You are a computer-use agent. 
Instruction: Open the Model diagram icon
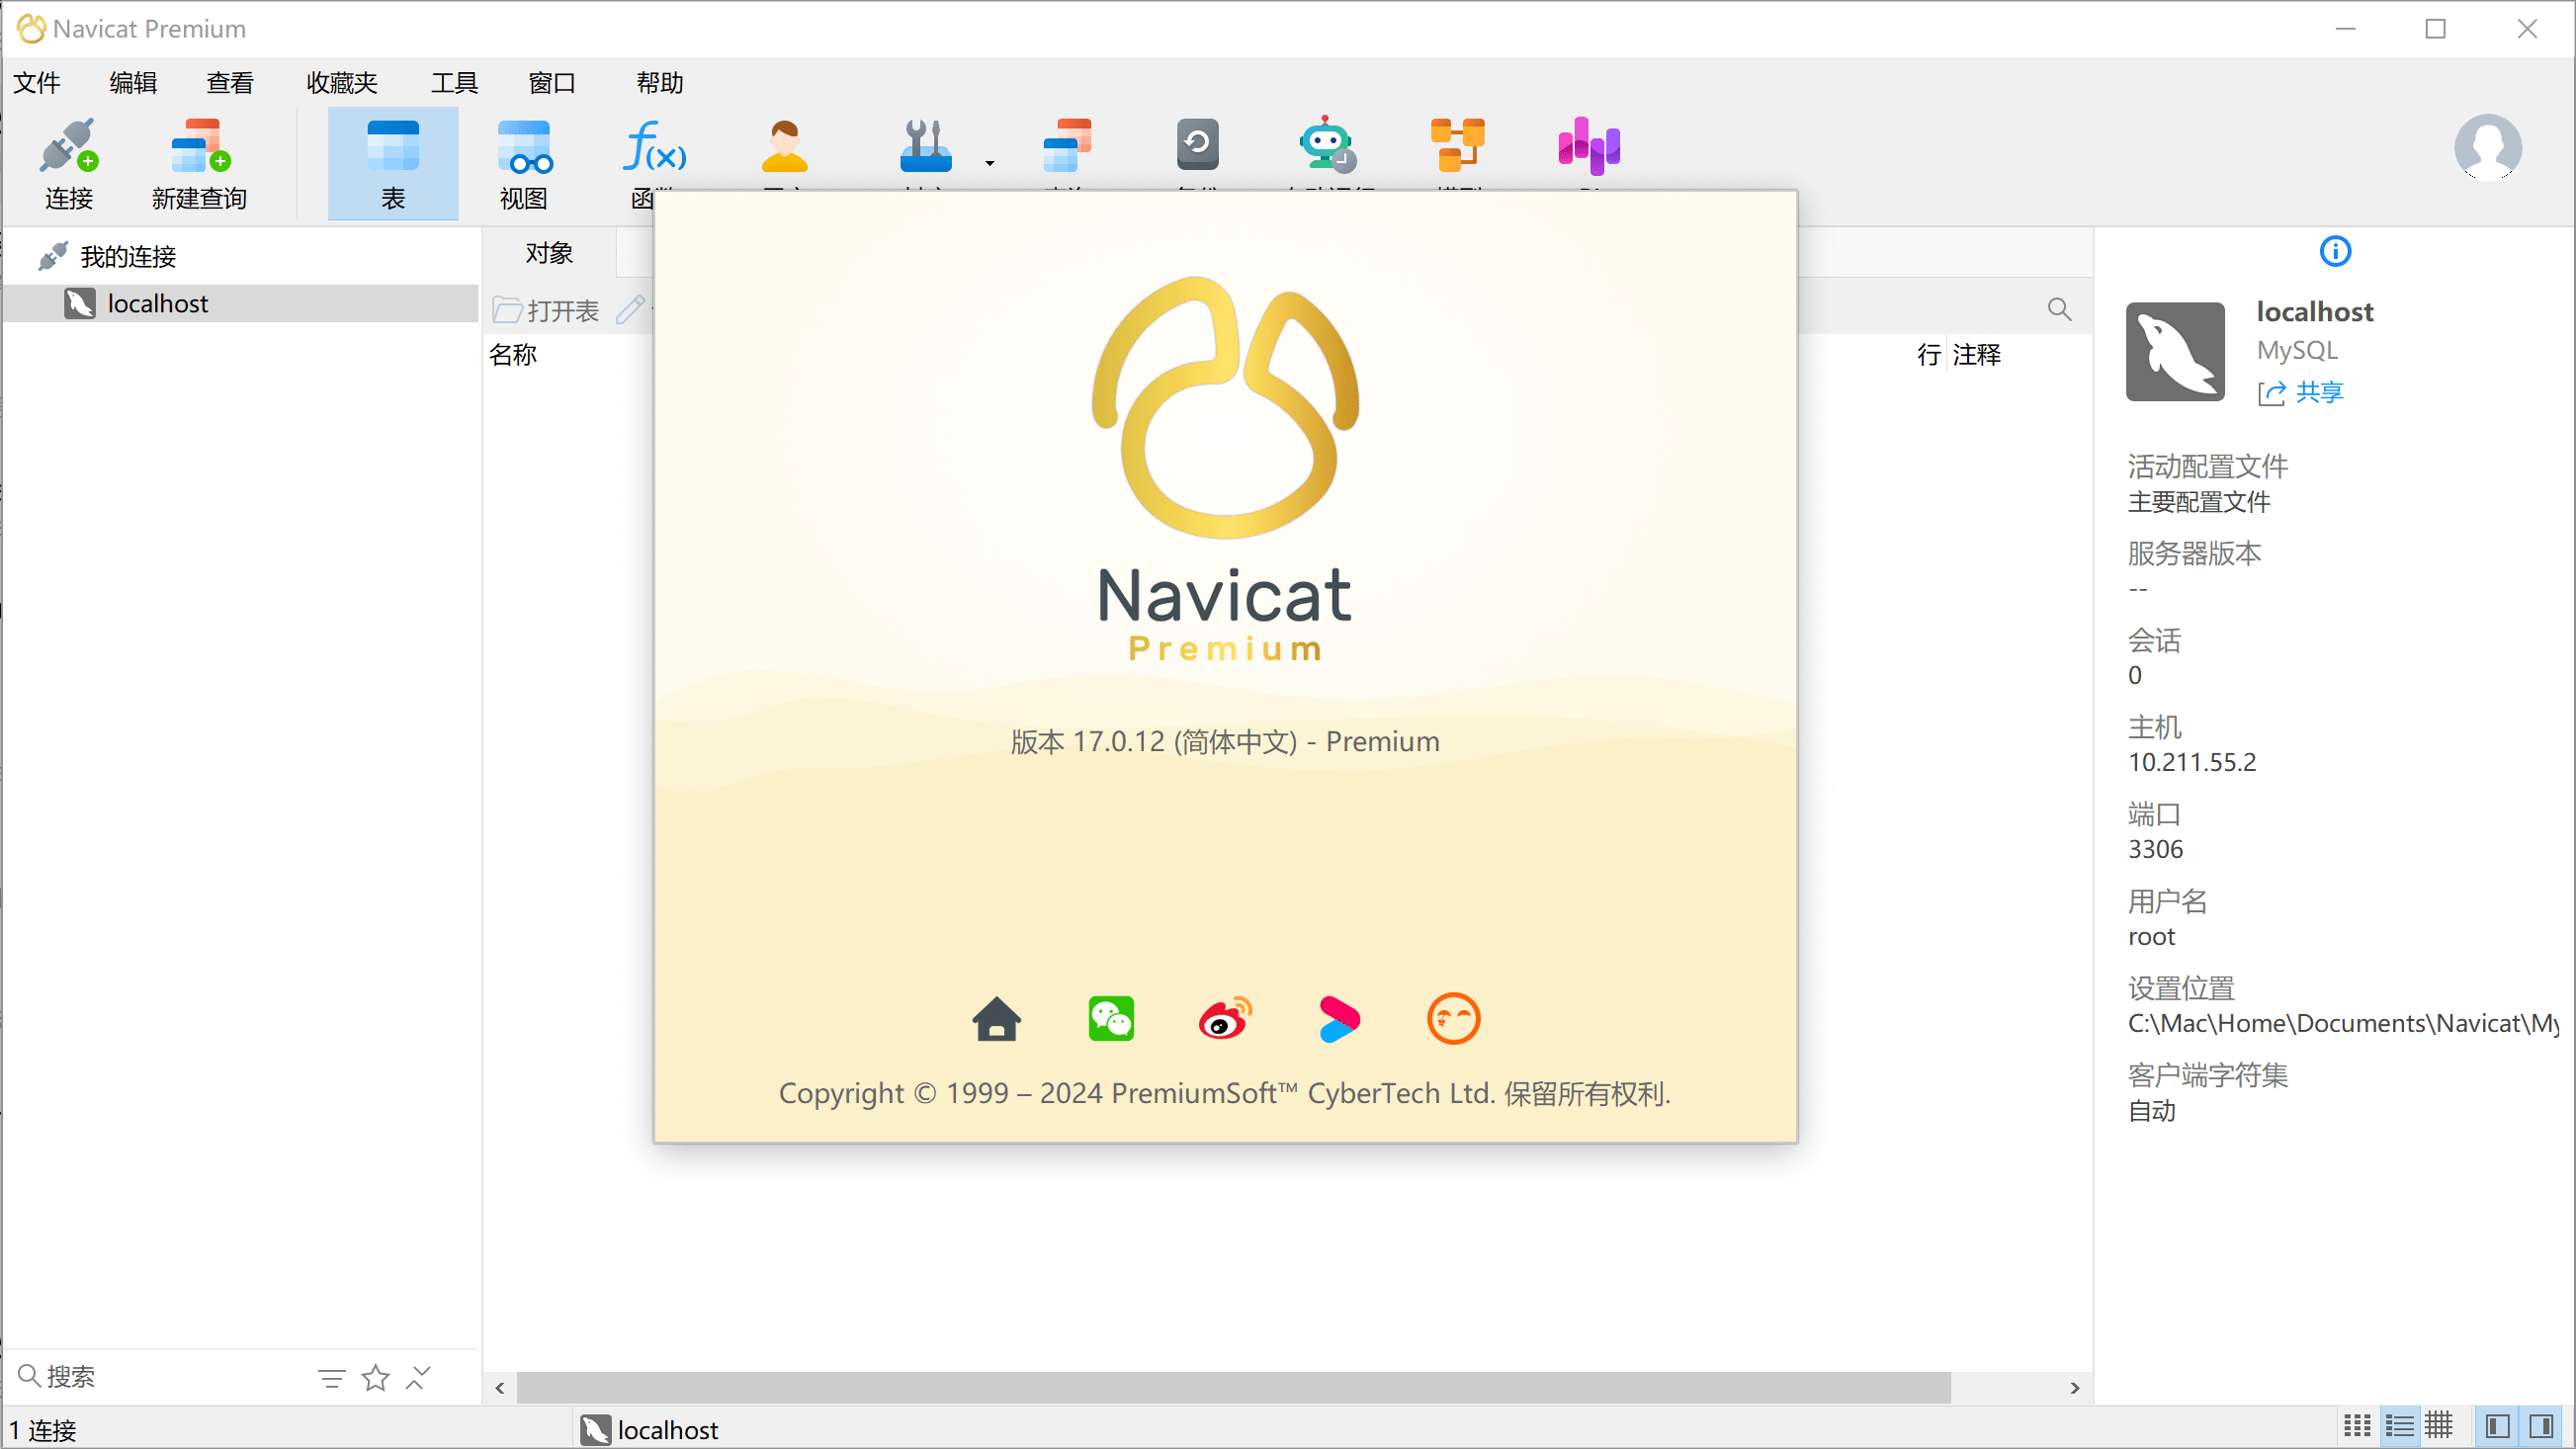1458,148
